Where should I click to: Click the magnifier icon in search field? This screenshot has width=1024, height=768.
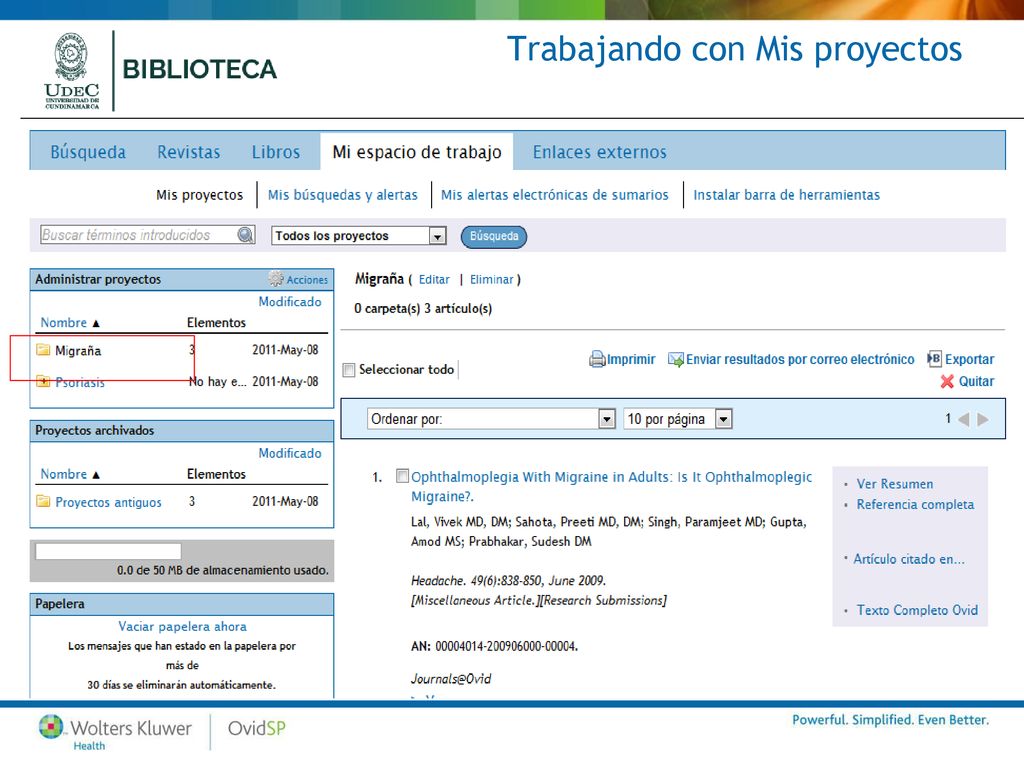coord(246,235)
